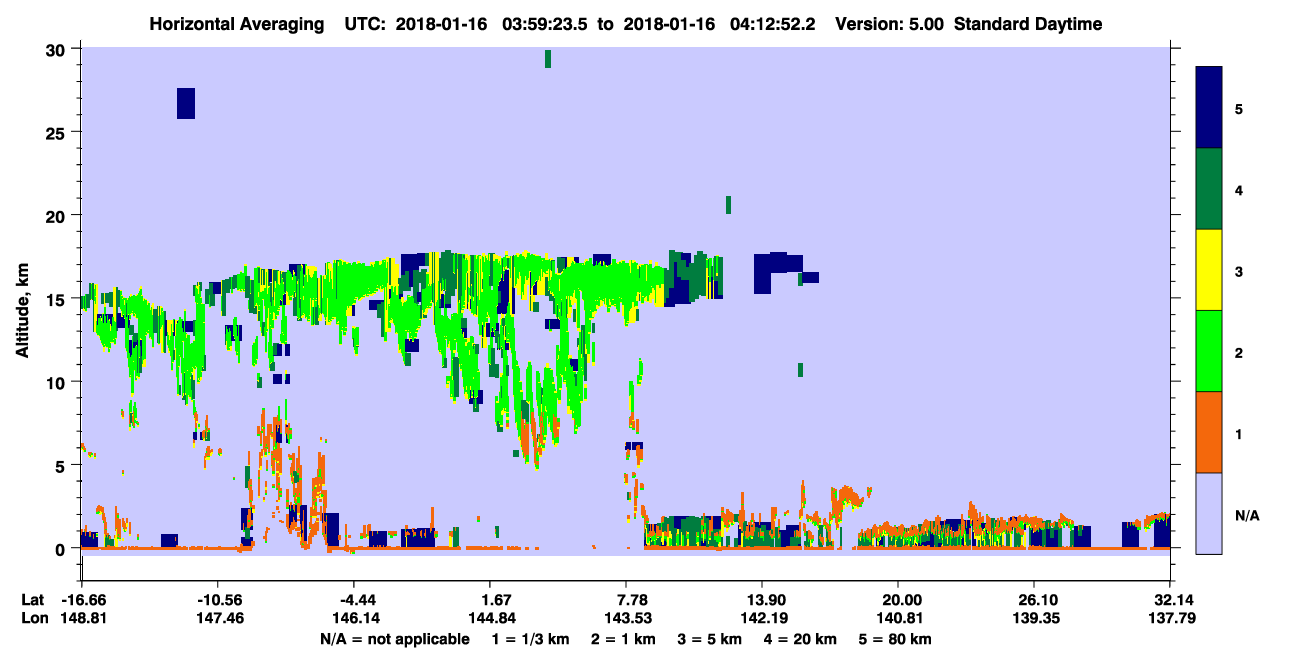Screen dimensions: 1300x667
Task: Click legend text 'N/A = not applicable'
Action: tap(395, 639)
